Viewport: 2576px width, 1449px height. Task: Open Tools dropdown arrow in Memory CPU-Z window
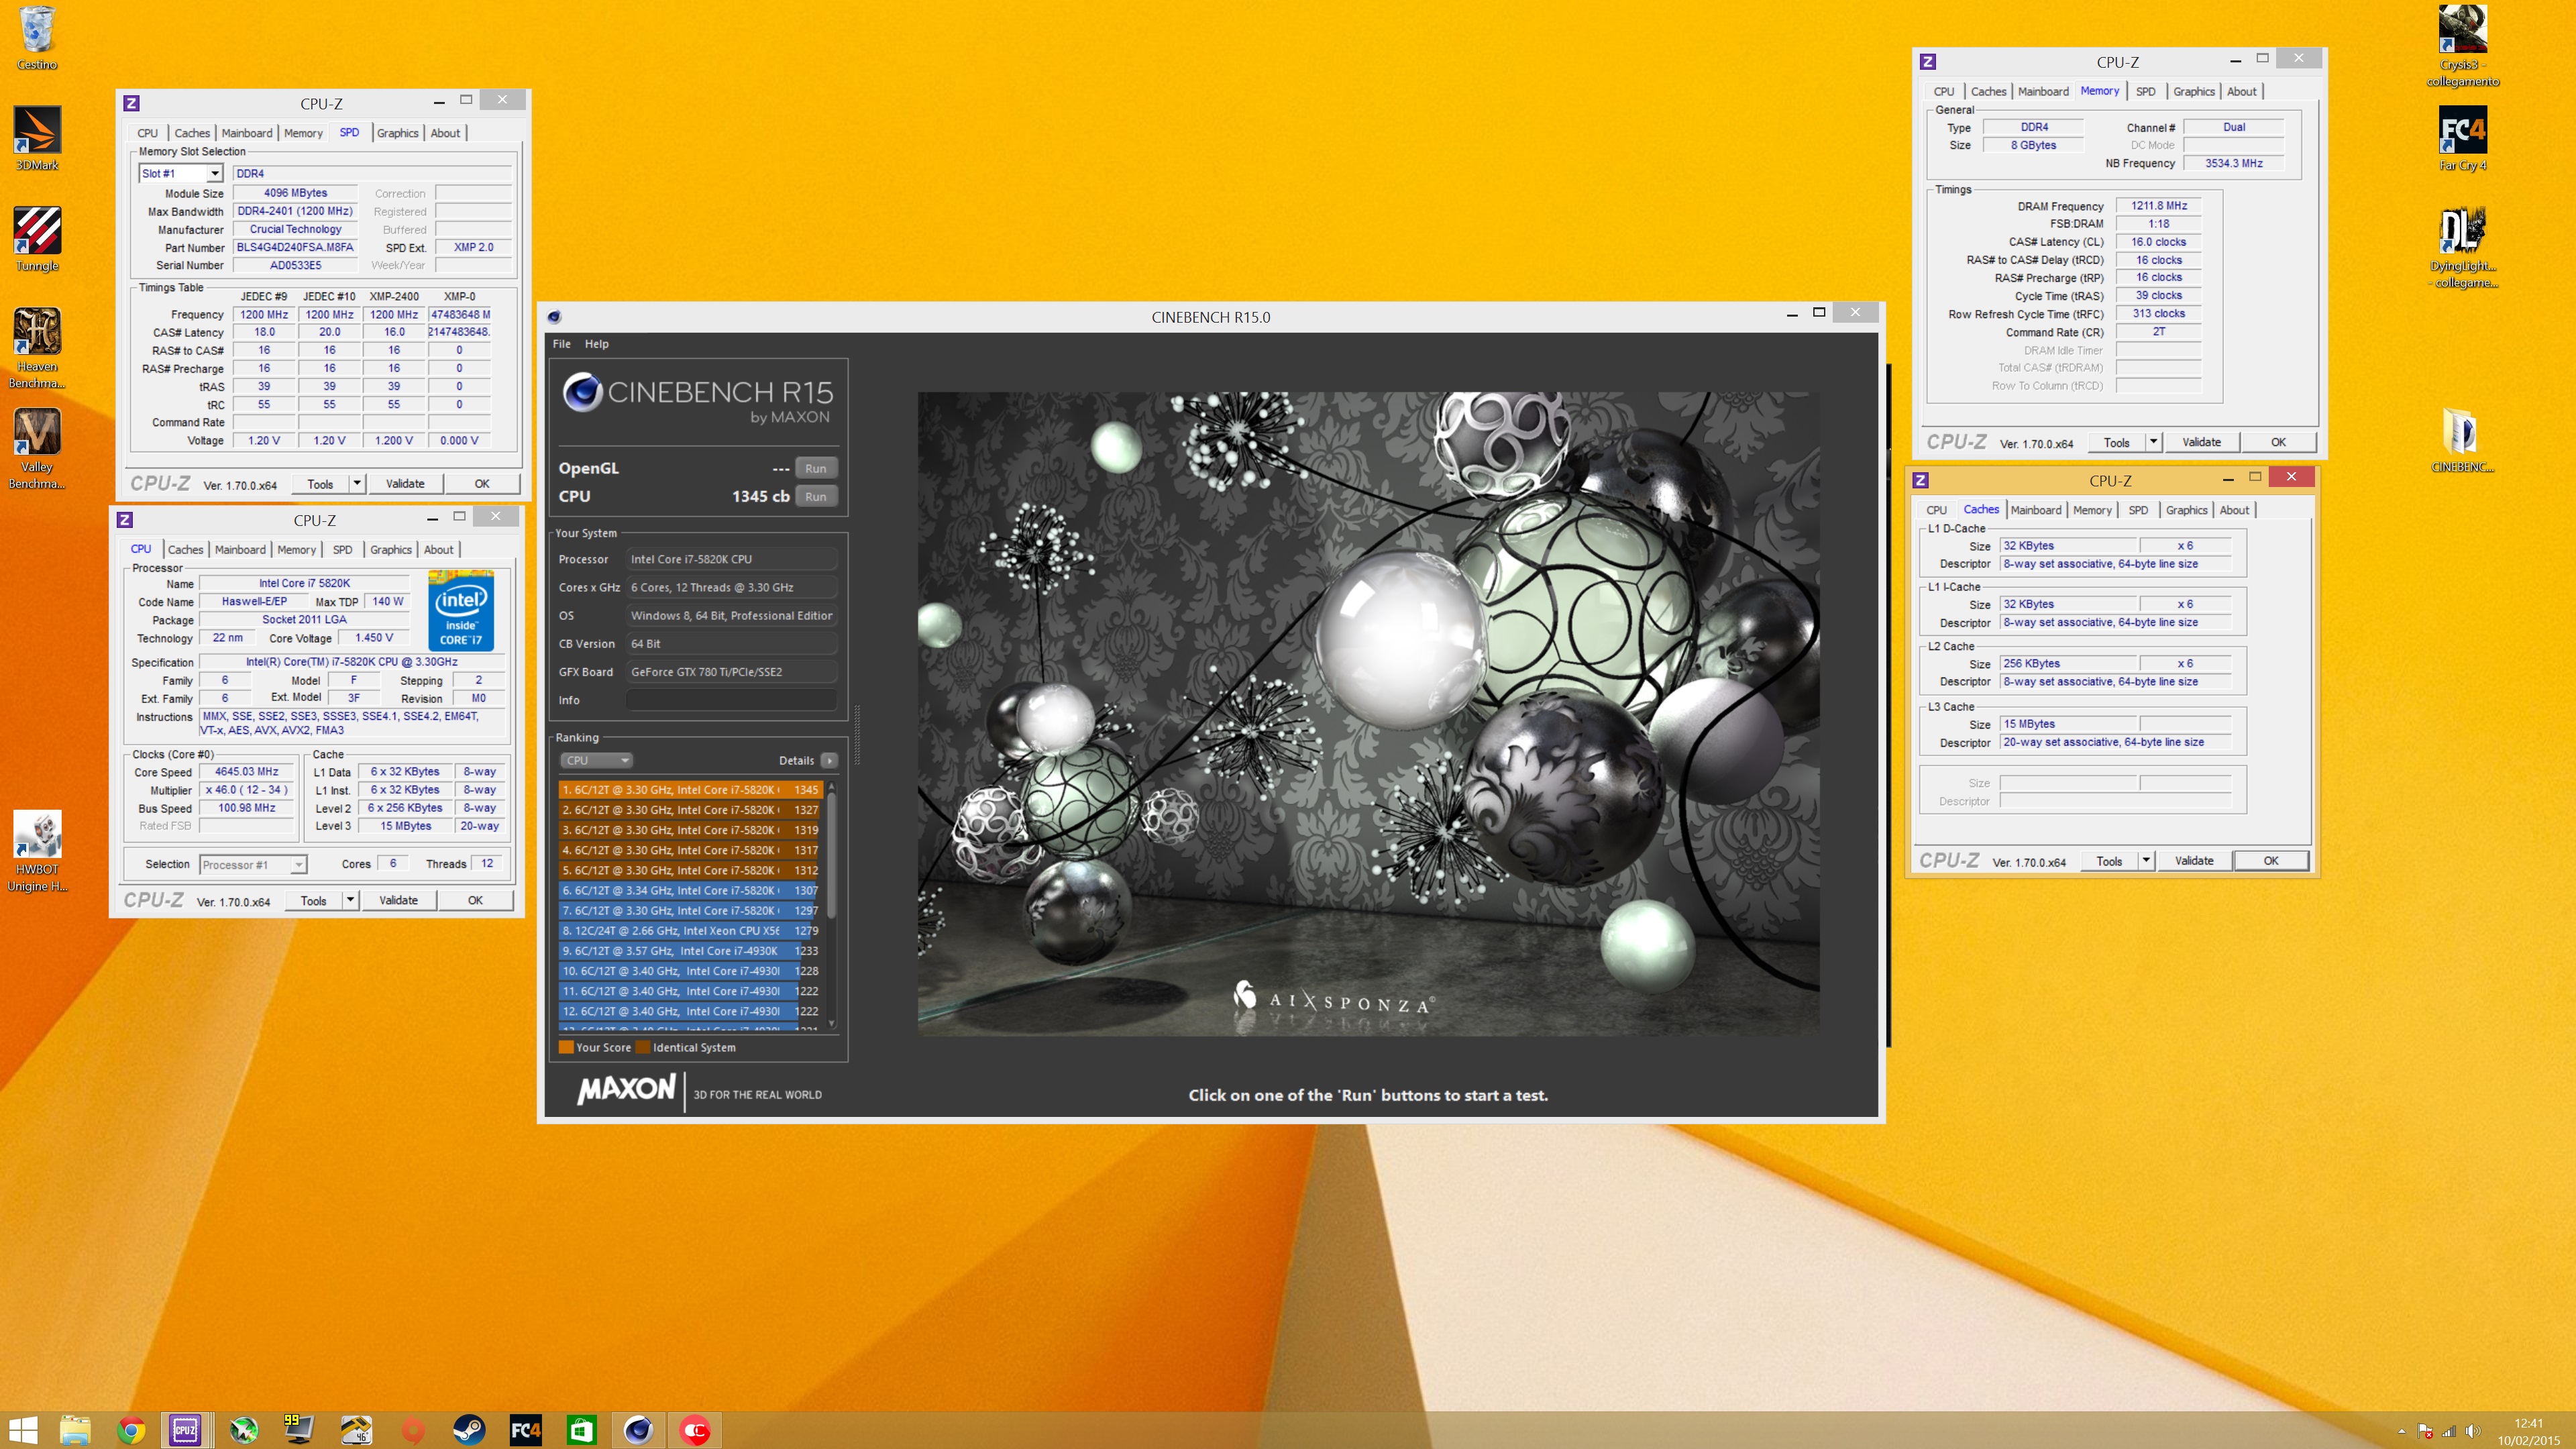point(2153,442)
